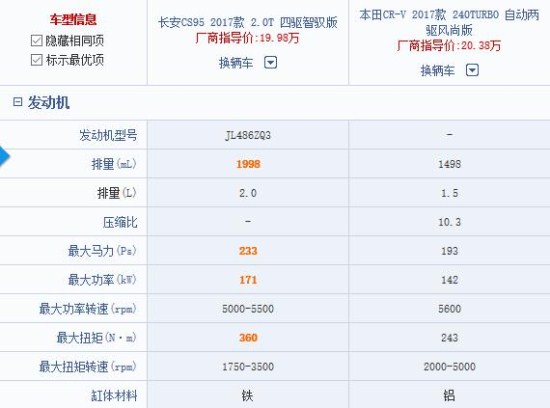Open the dropdown arrow beside 换辆车 for 本田CR-V

[x=472, y=70]
